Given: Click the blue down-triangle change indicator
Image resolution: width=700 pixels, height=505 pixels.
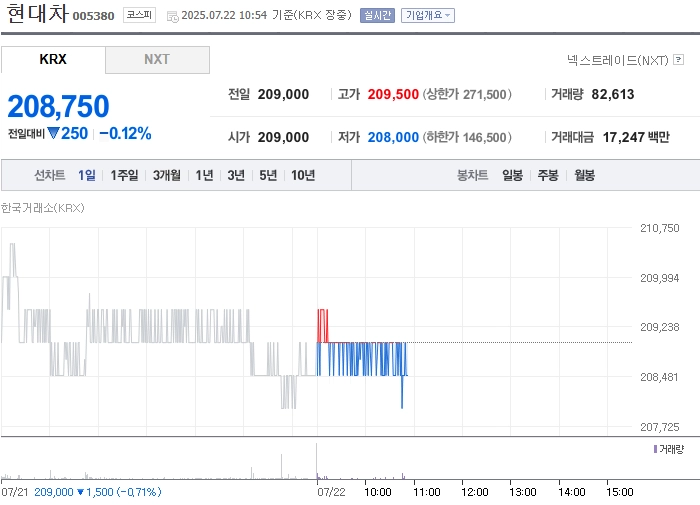Looking at the screenshot, I should pyautogui.click(x=54, y=133).
